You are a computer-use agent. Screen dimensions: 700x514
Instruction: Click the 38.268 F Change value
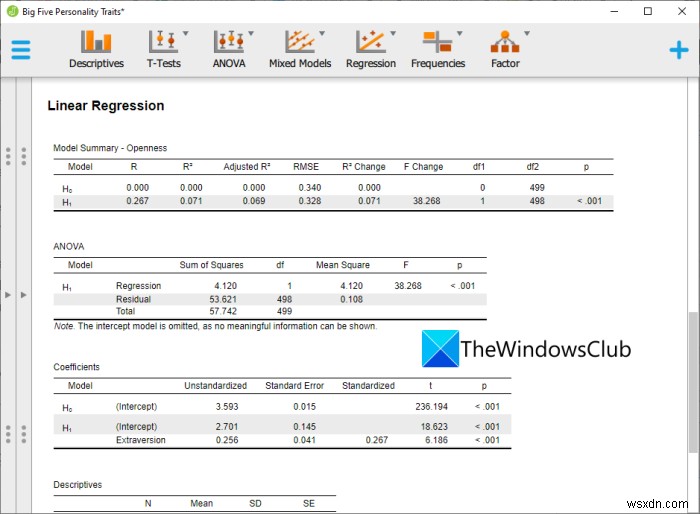(x=426, y=201)
